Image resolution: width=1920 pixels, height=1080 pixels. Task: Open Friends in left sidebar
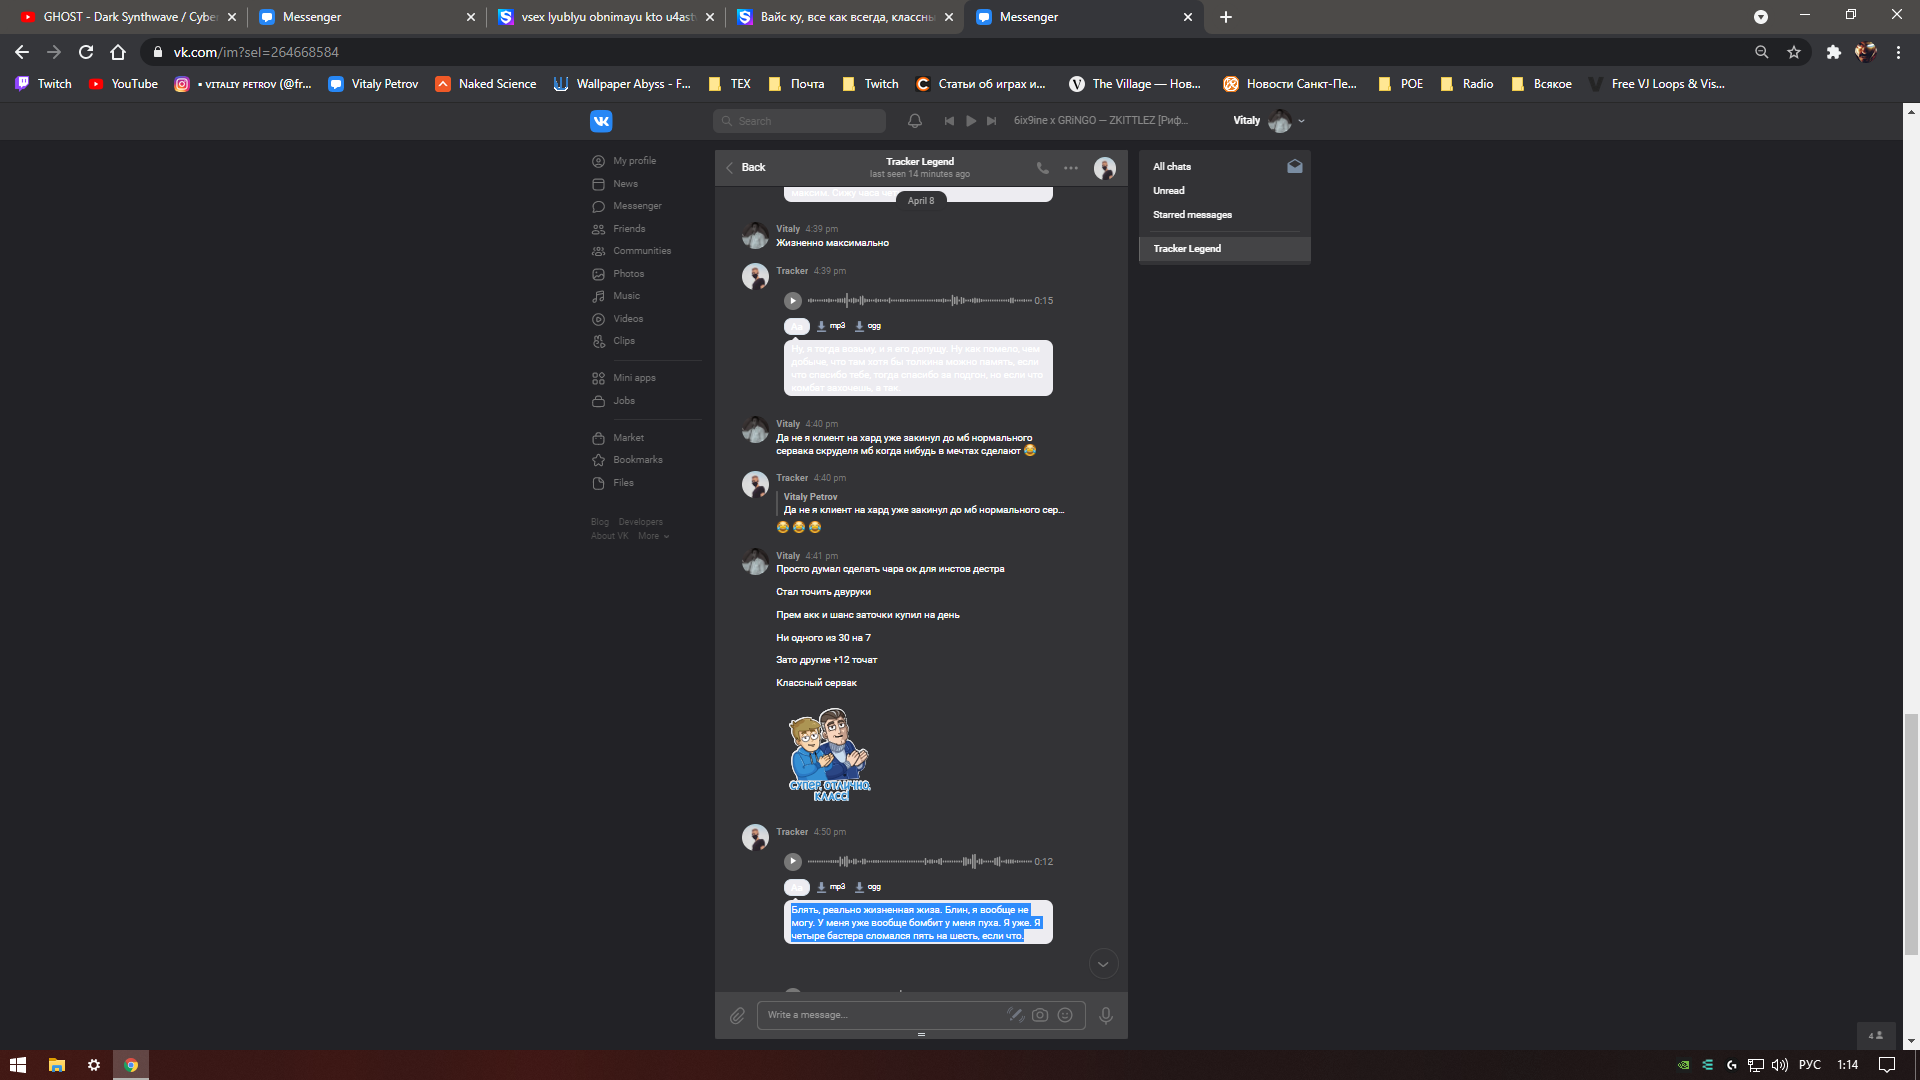tap(628, 229)
